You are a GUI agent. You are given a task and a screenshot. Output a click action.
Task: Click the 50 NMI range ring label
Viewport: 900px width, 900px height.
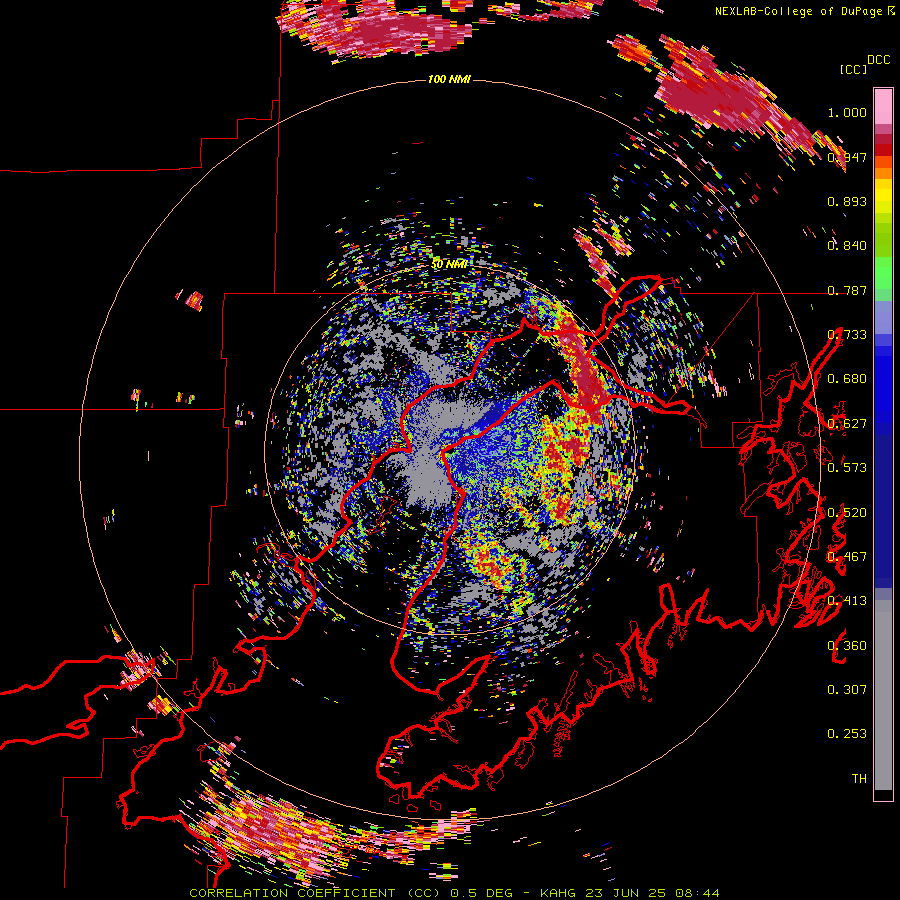coord(449,265)
